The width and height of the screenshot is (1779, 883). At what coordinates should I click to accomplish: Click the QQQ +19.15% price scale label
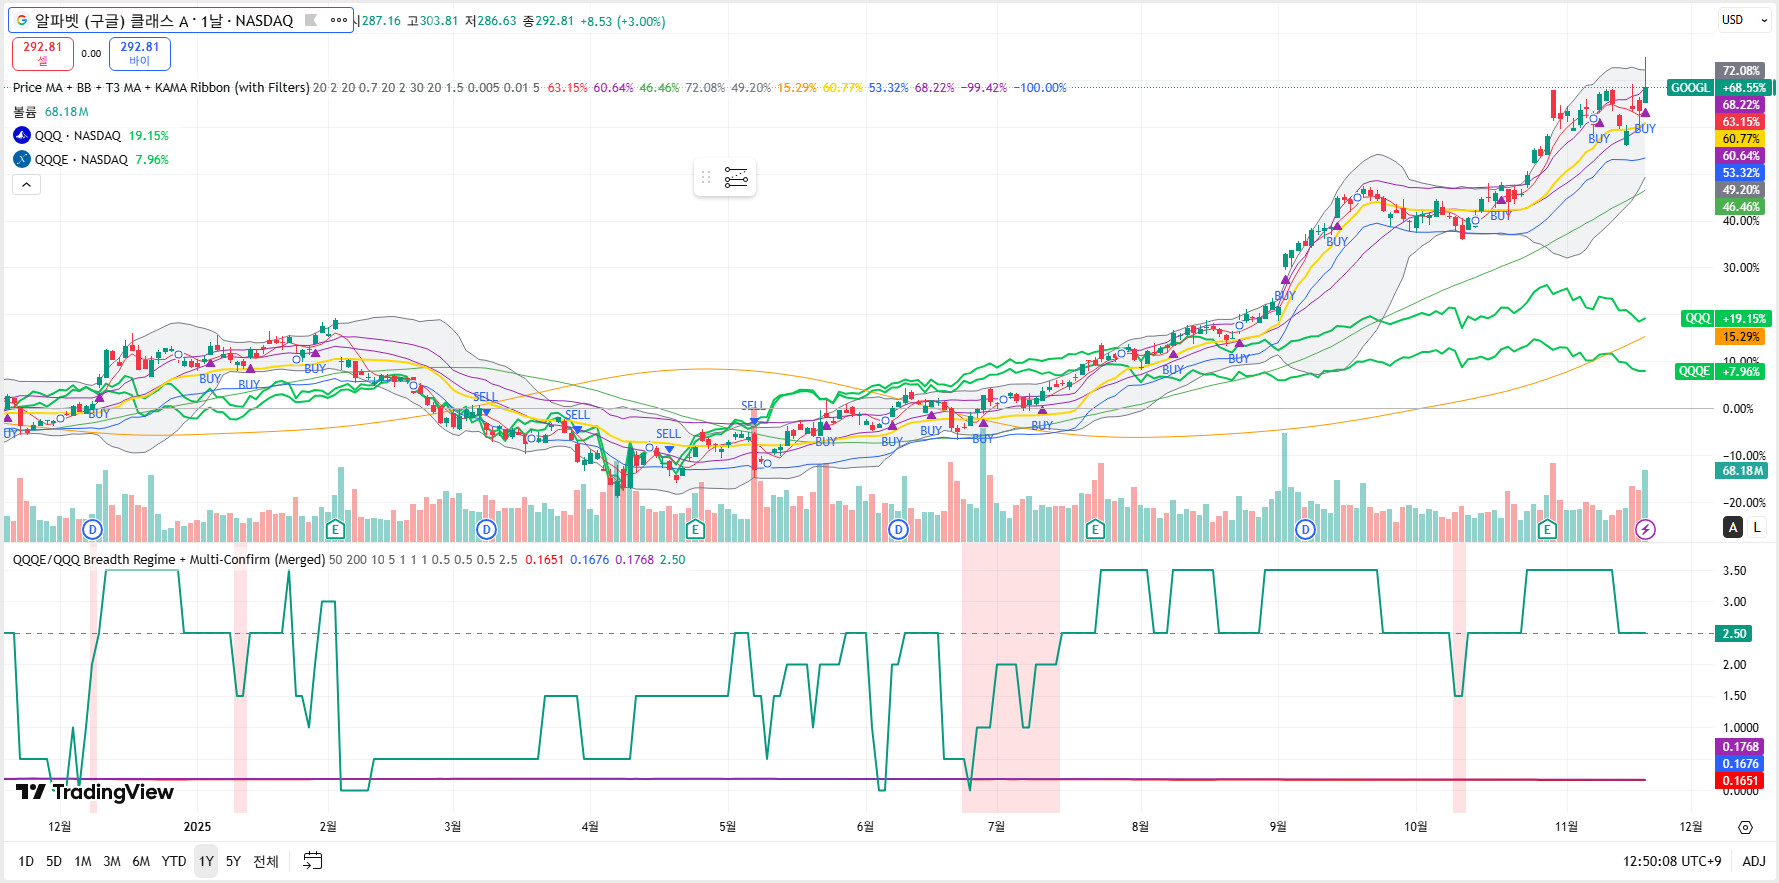coord(1727,319)
